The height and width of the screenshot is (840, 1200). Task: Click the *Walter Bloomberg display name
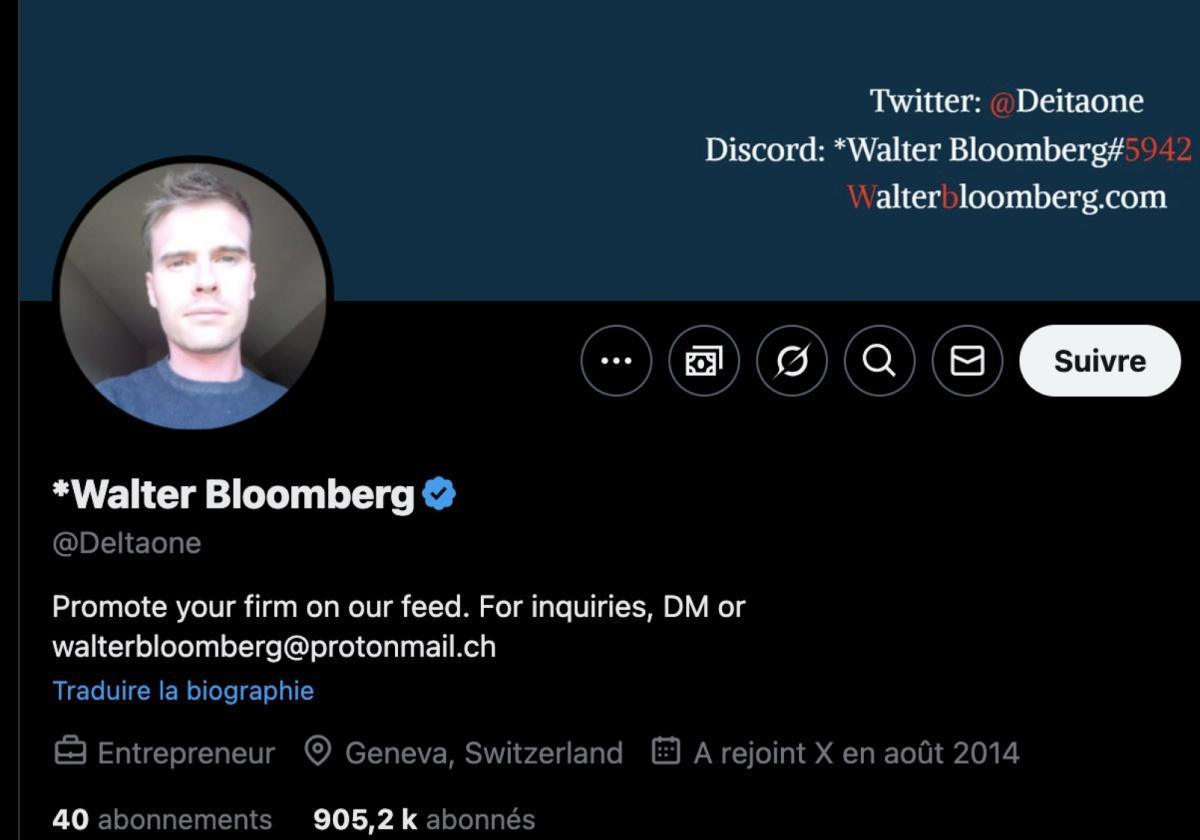click(x=233, y=494)
